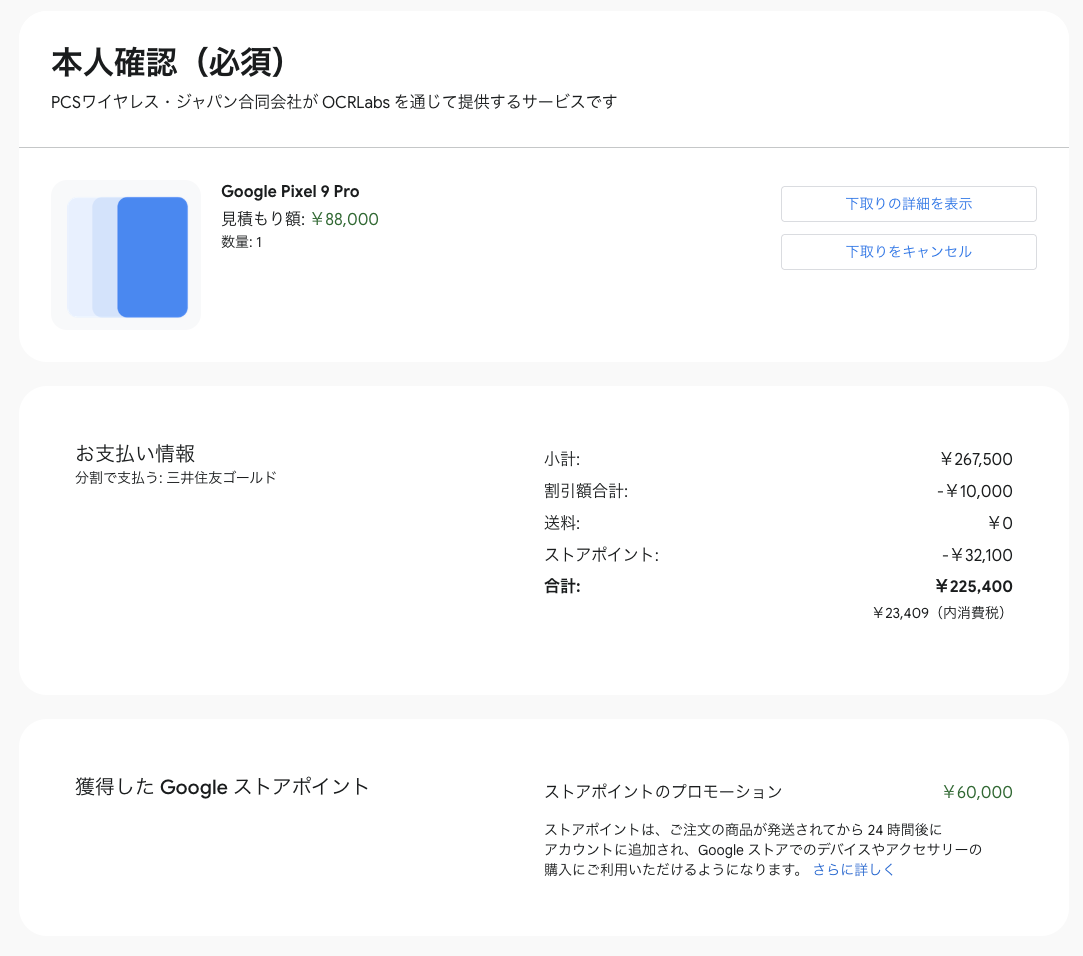Select the Google Pixel 9 Pro product title
This screenshot has width=1083, height=956.
[x=290, y=191]
